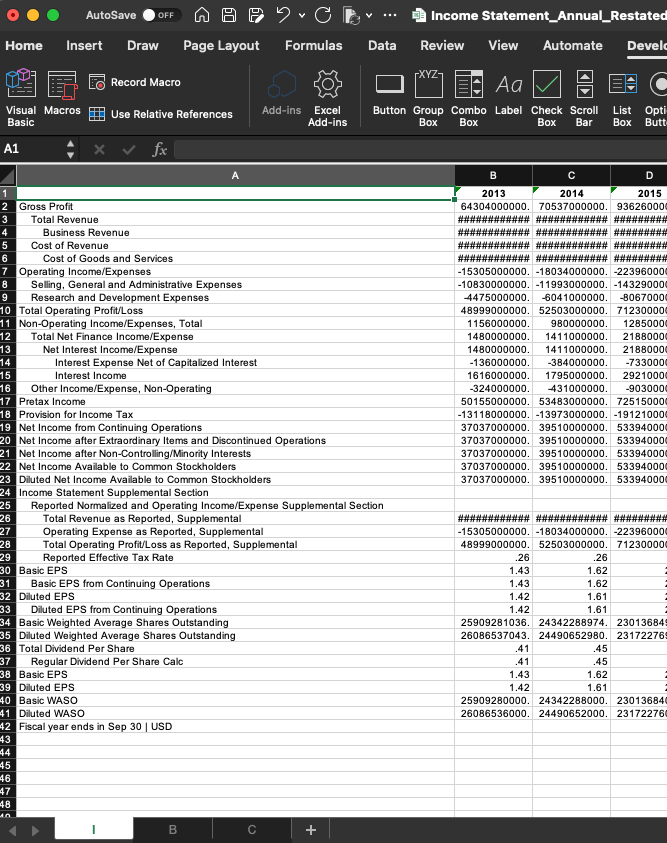The image size is (667, 843).
Task: Click the Save floppy disk icon
Action: click(x=229, y=15)
